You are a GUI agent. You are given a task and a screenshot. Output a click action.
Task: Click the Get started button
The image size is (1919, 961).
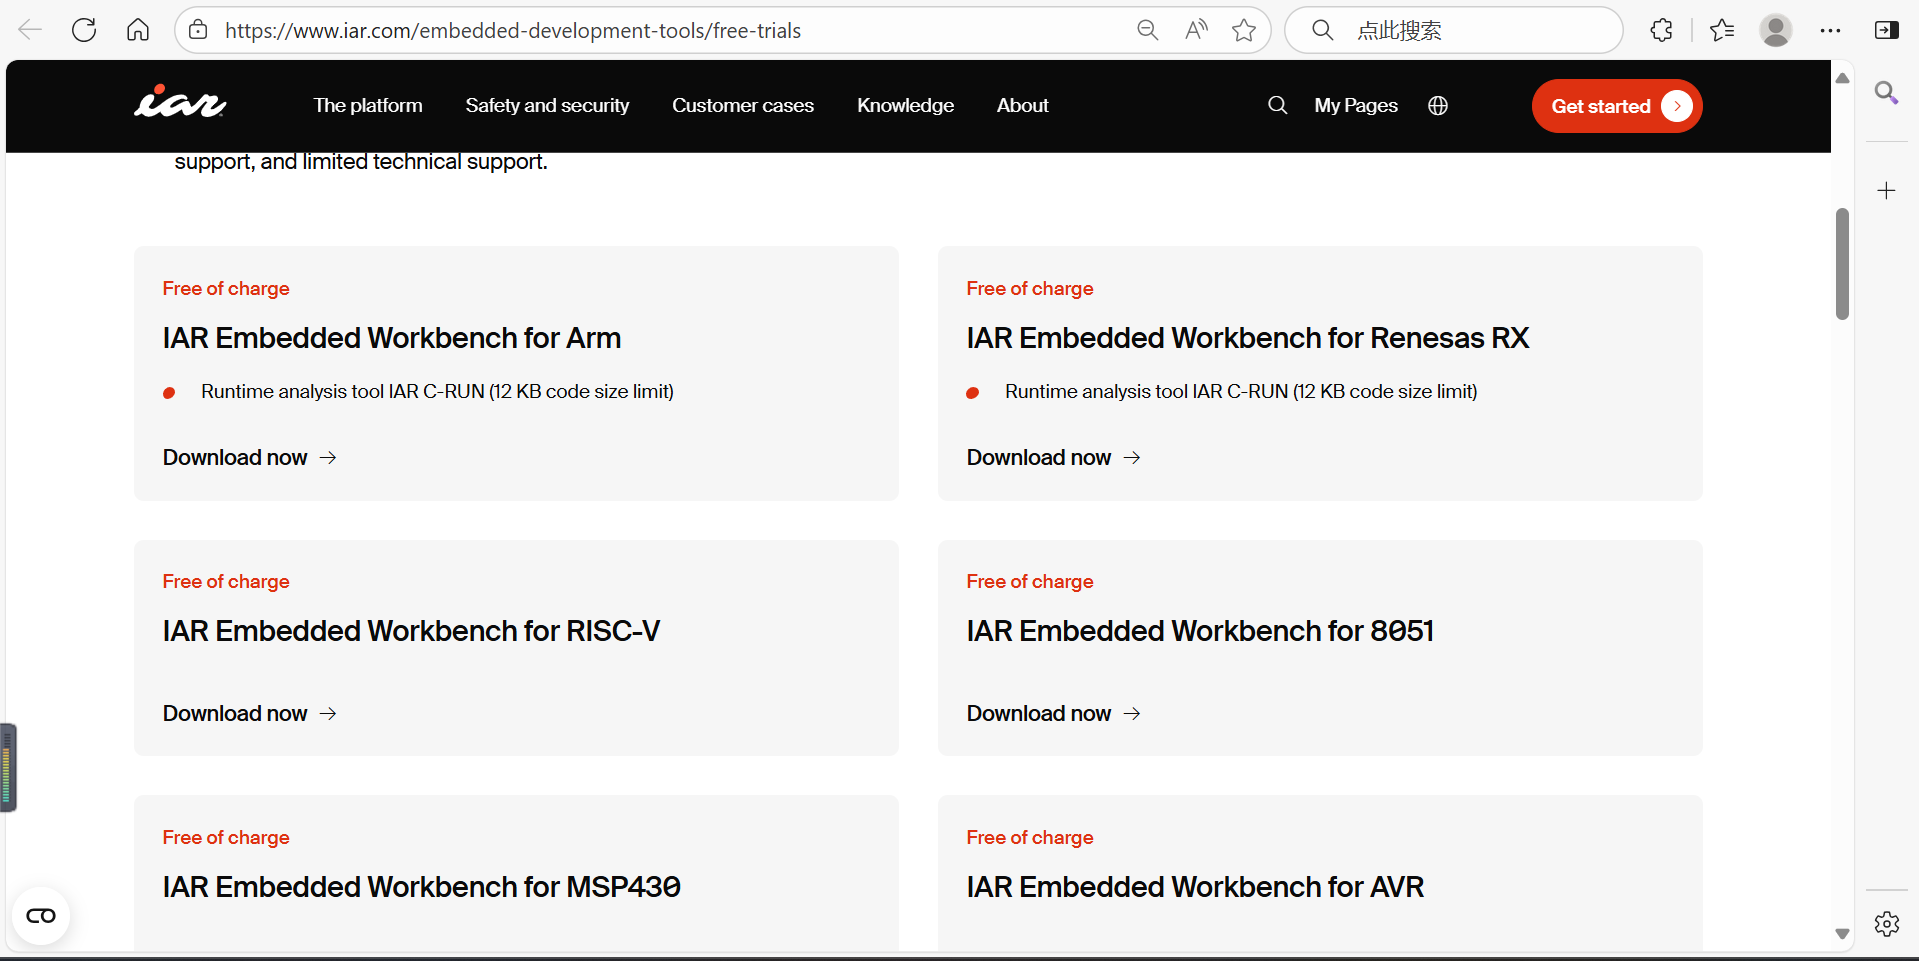1617,106
